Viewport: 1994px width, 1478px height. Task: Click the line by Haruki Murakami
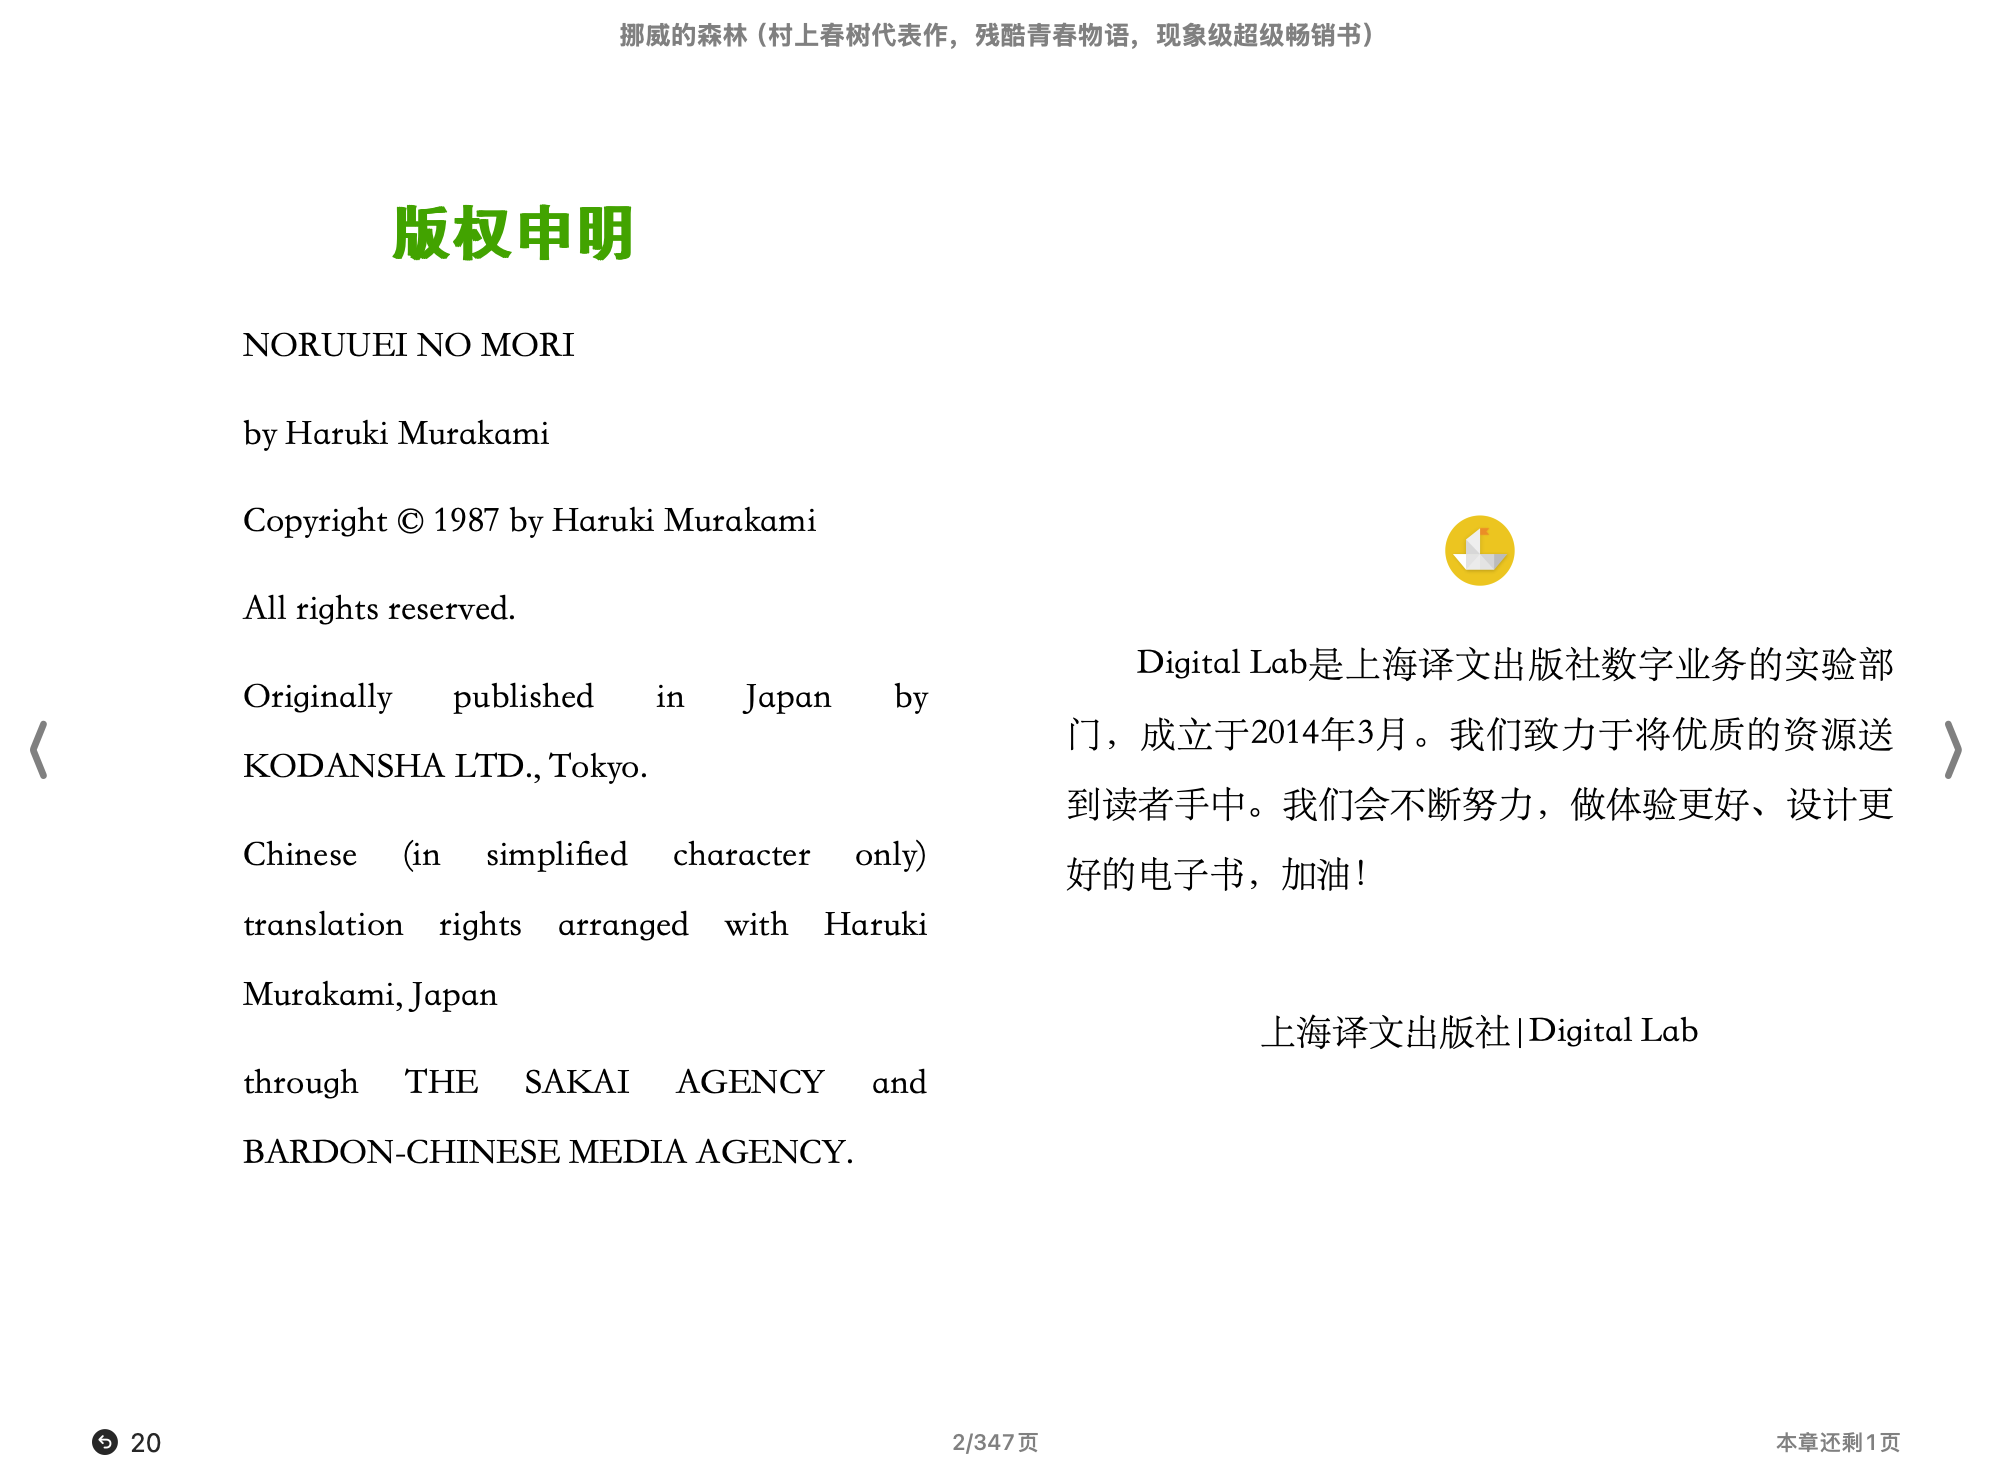click(x=395, y=432)
